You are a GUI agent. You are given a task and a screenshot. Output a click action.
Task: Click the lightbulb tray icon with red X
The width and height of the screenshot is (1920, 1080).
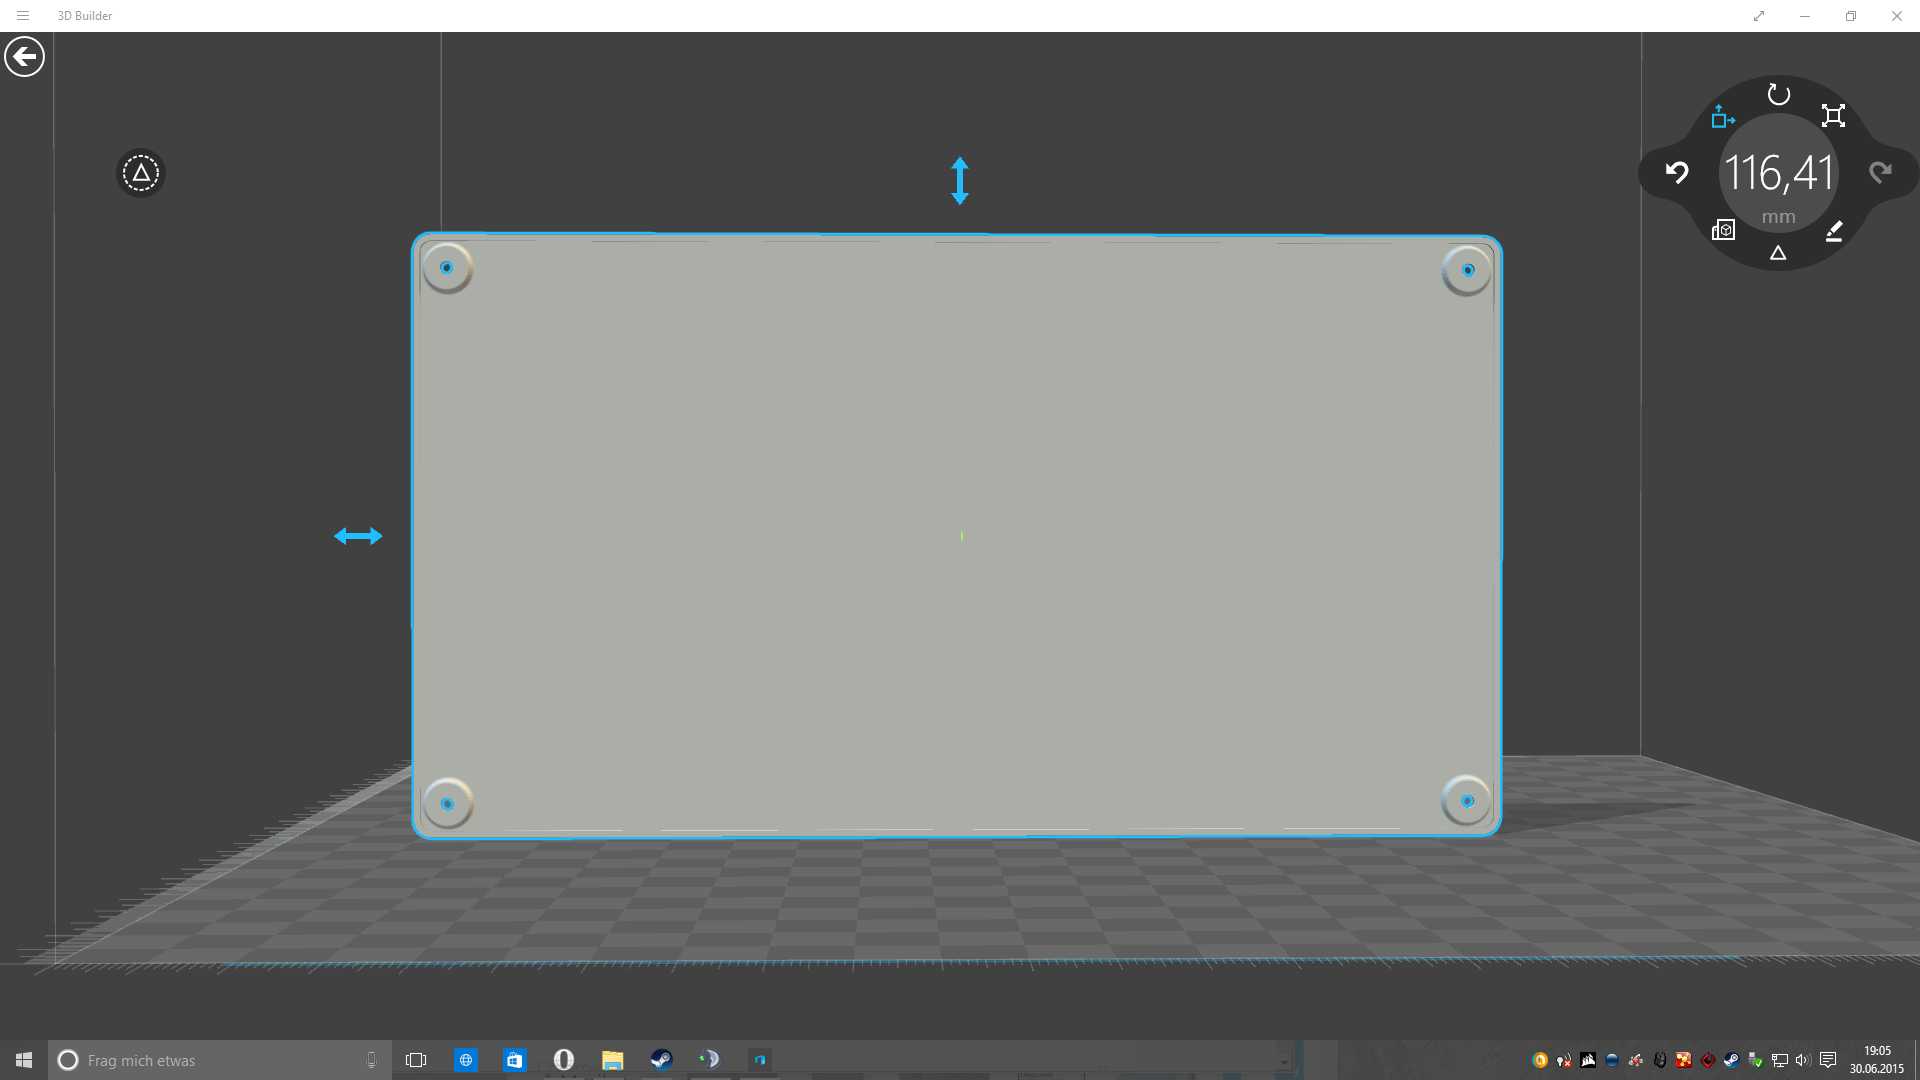pyautogui.click(x=1564, y=1060)
